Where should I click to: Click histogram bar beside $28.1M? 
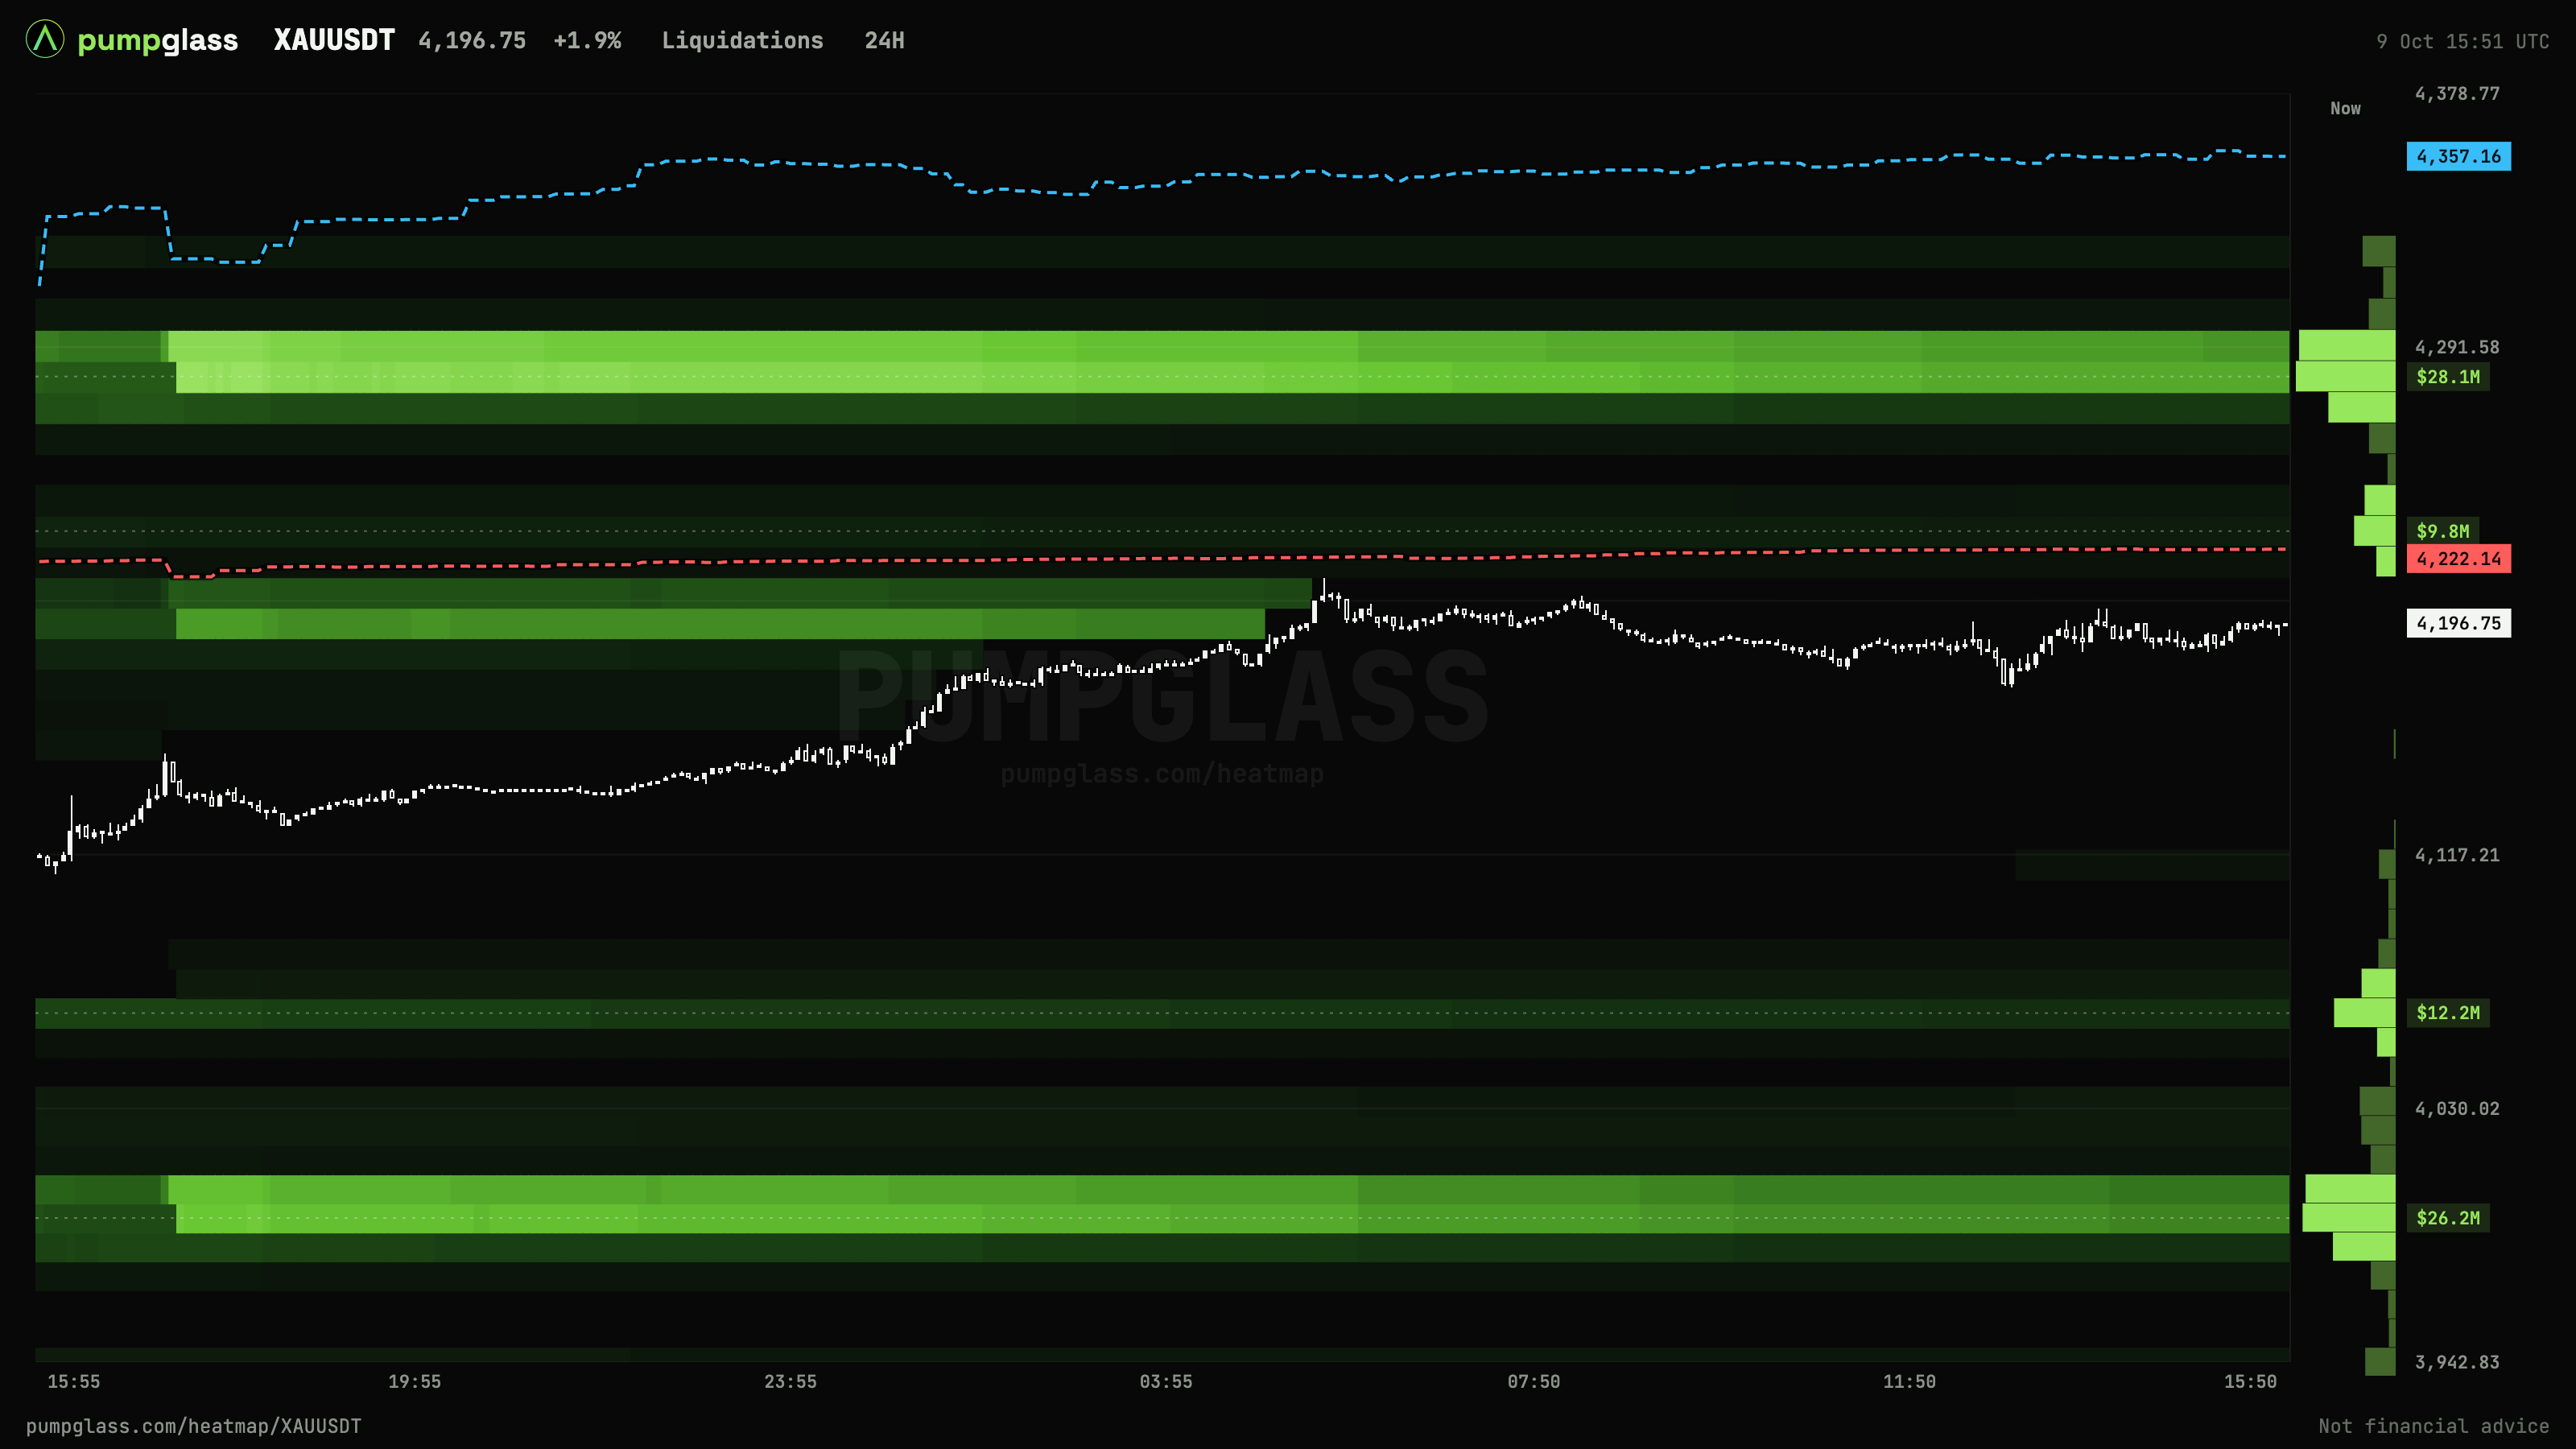[x=2345, y=377]
